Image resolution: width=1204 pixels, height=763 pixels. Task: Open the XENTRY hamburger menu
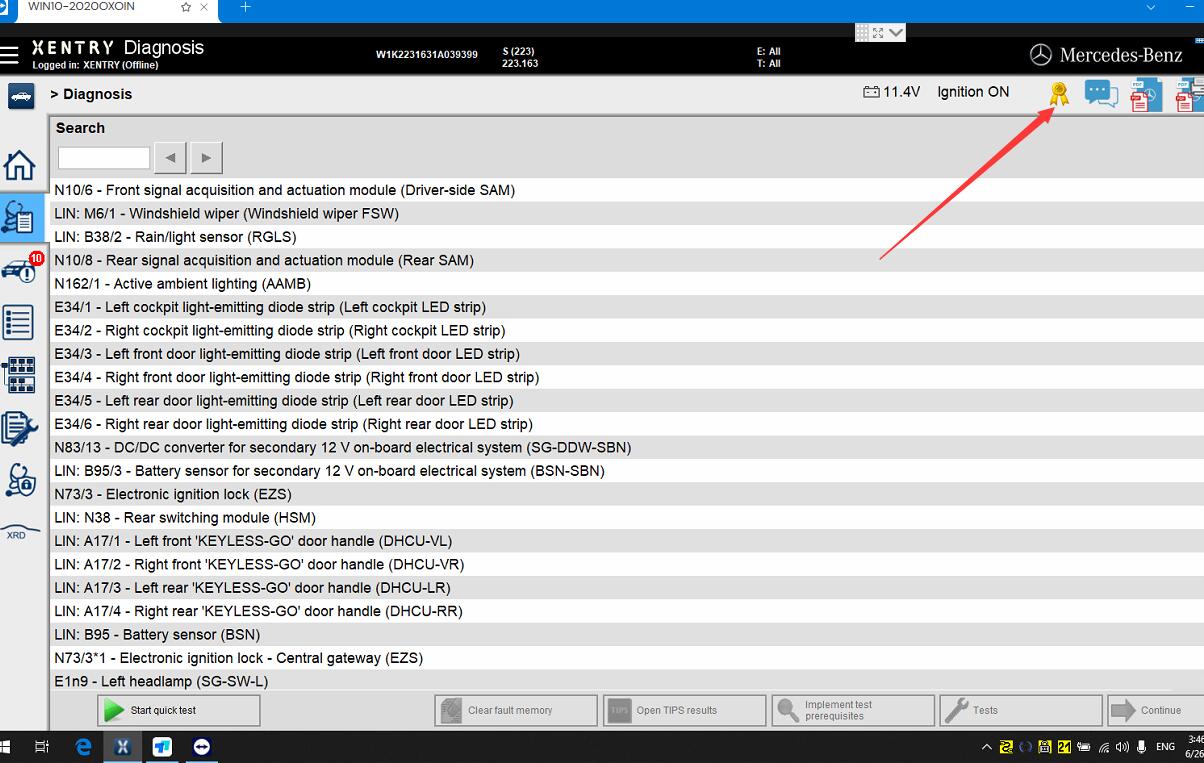9,54
